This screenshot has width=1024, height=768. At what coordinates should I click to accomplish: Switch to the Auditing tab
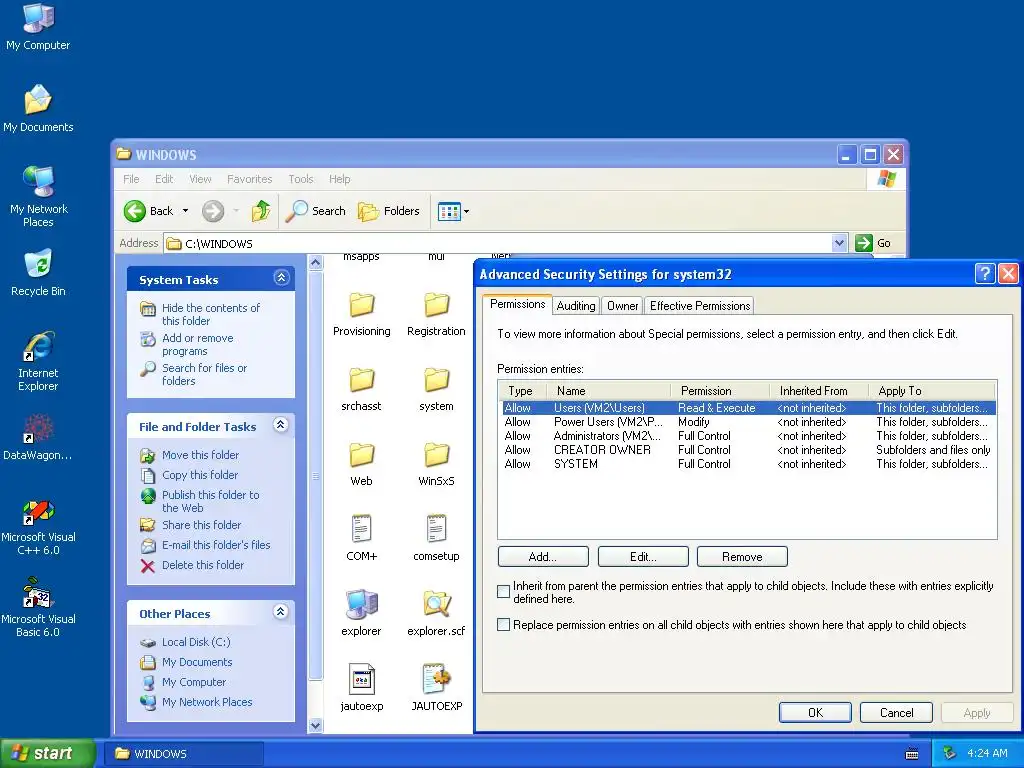pyautogui.click(x=576, y=306)
